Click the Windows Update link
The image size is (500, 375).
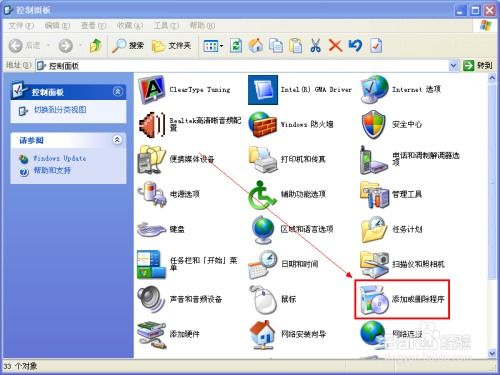click(60, 158)
